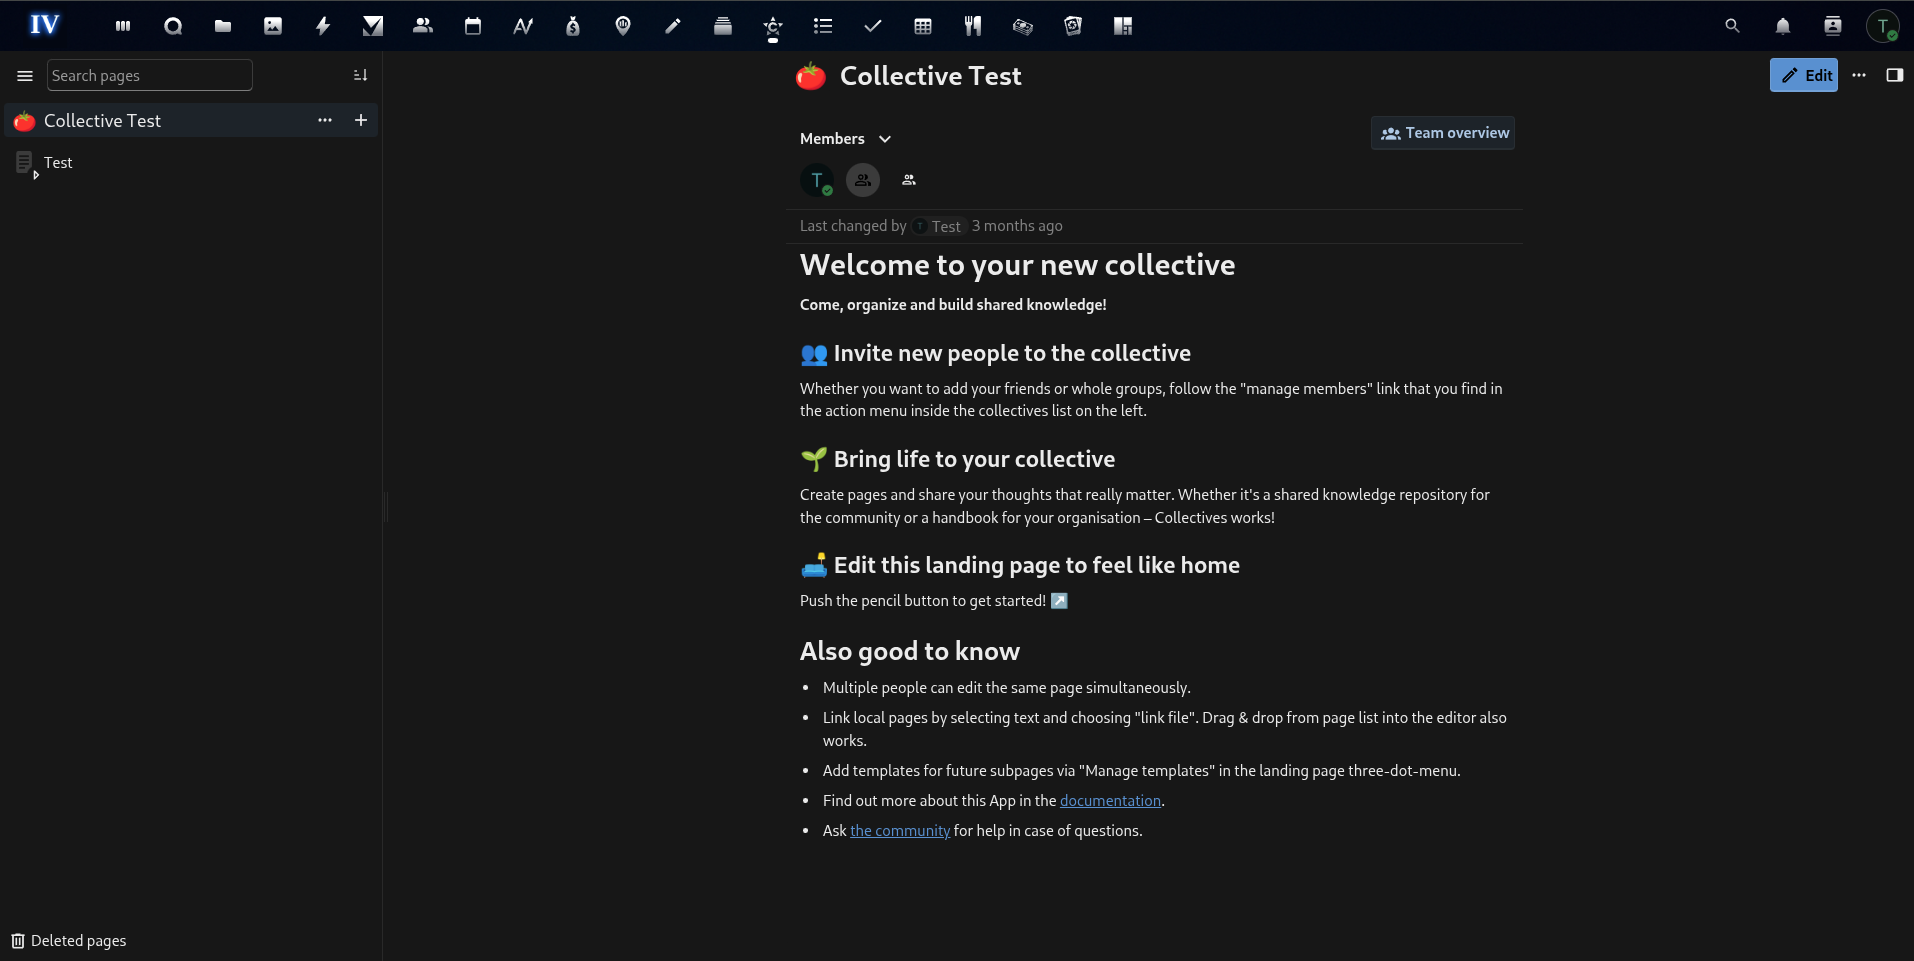Open Deleted pages at sidebar bottom
The image size is (1914, 961).
(x=68, y=940)
